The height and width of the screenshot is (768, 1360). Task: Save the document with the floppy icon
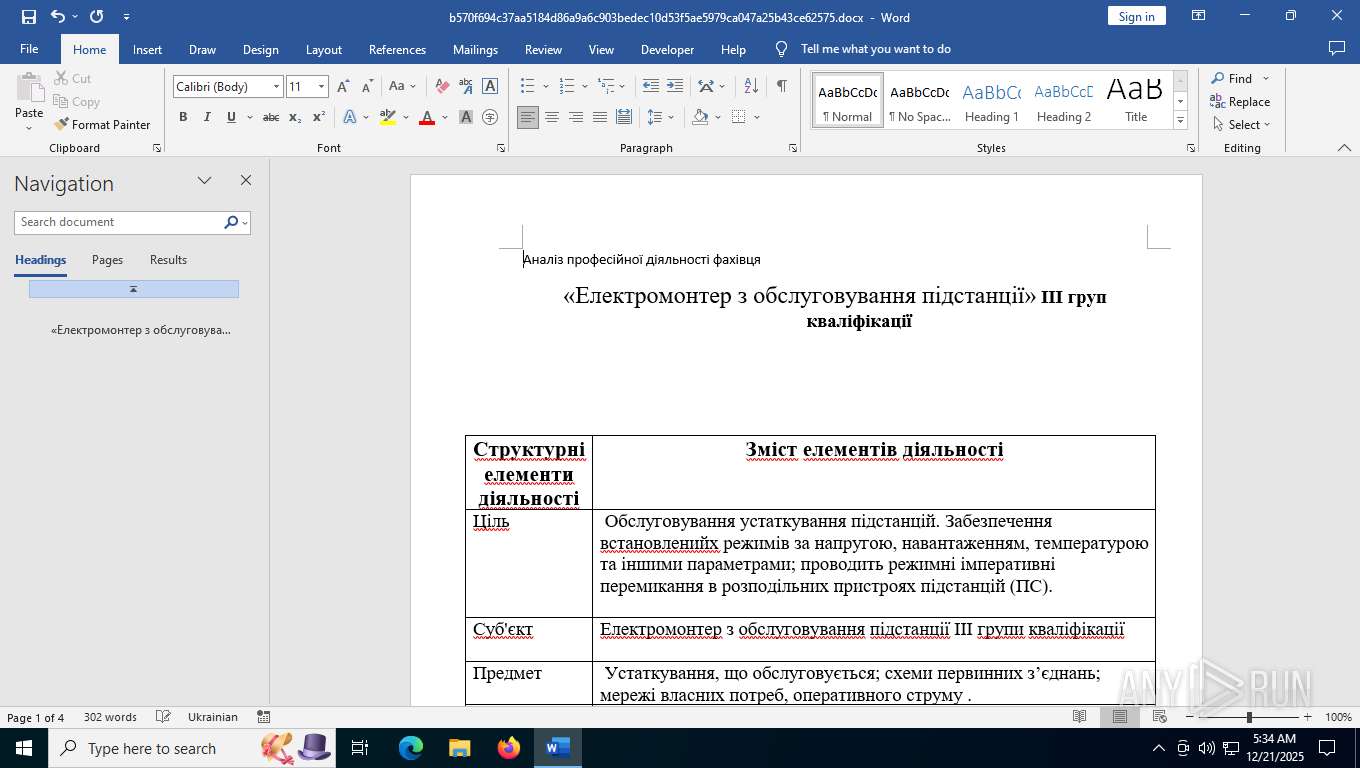(29, 17)
